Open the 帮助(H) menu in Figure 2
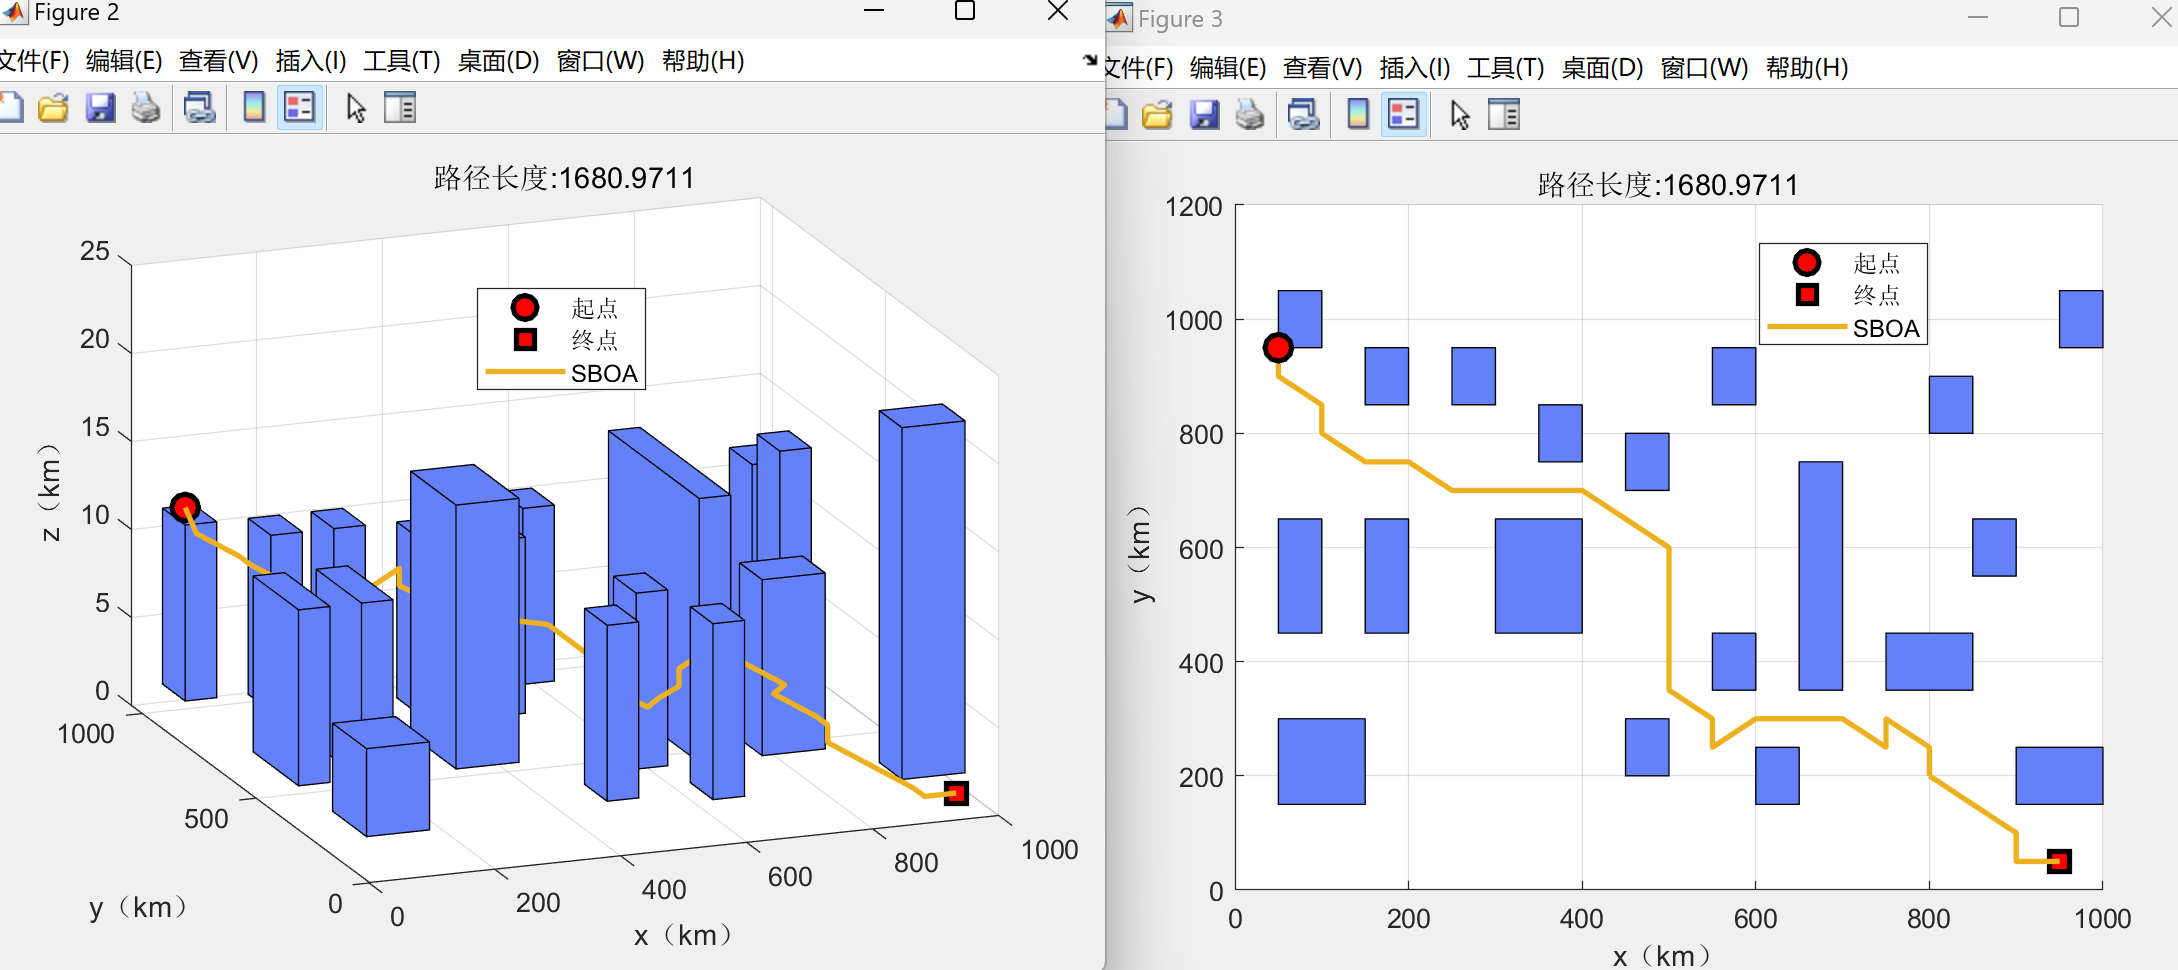 tap(701, 61)
